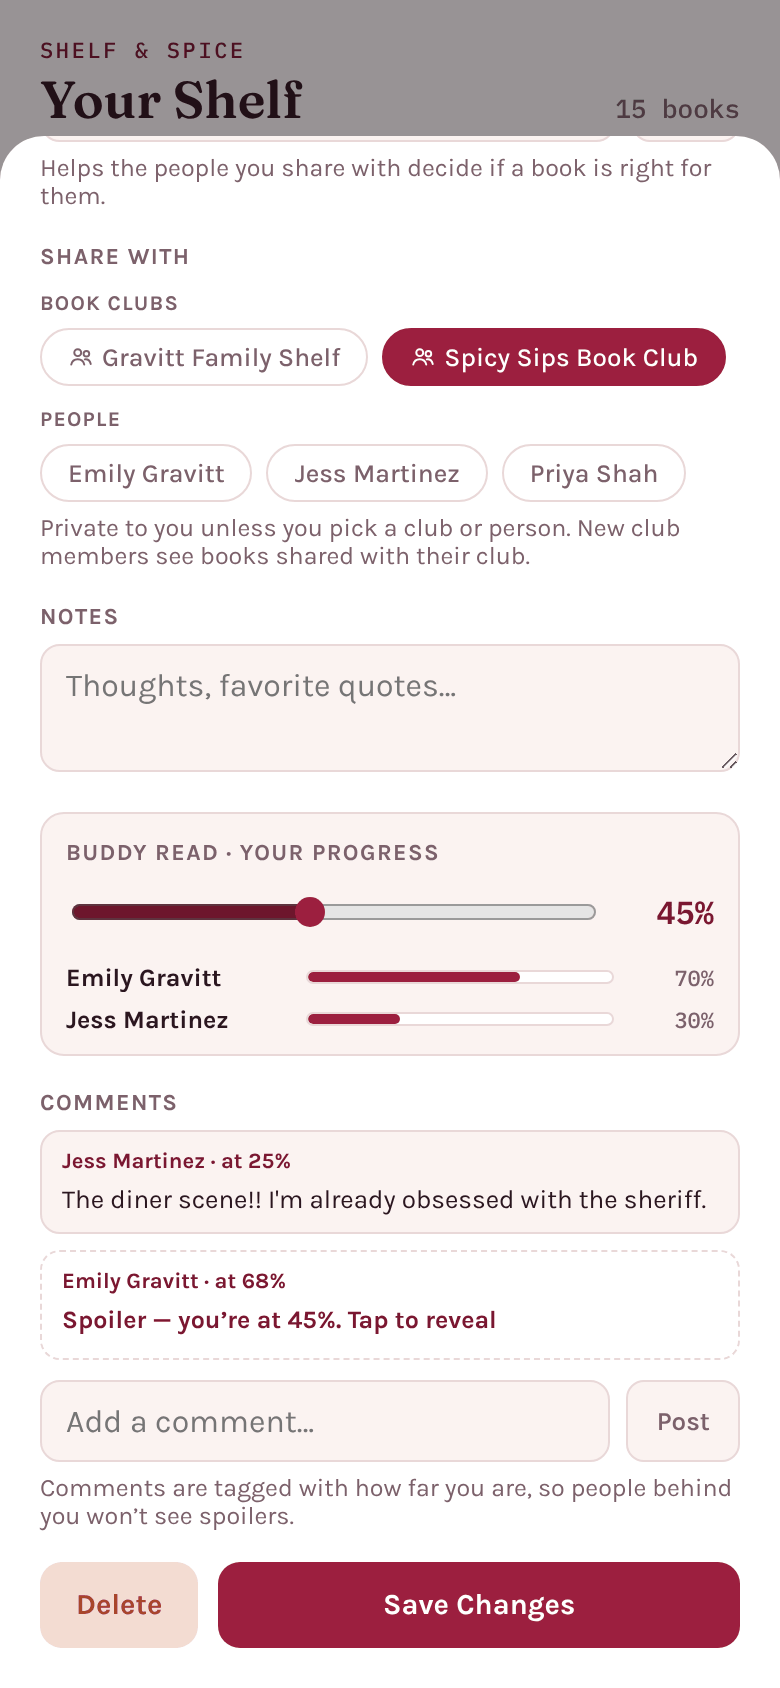The width and height of the screenshot is (780, 1688).
Task: Deselect the Spicy Sips Book Club chip
Action: pyautogui.click(x=554, y=357)
